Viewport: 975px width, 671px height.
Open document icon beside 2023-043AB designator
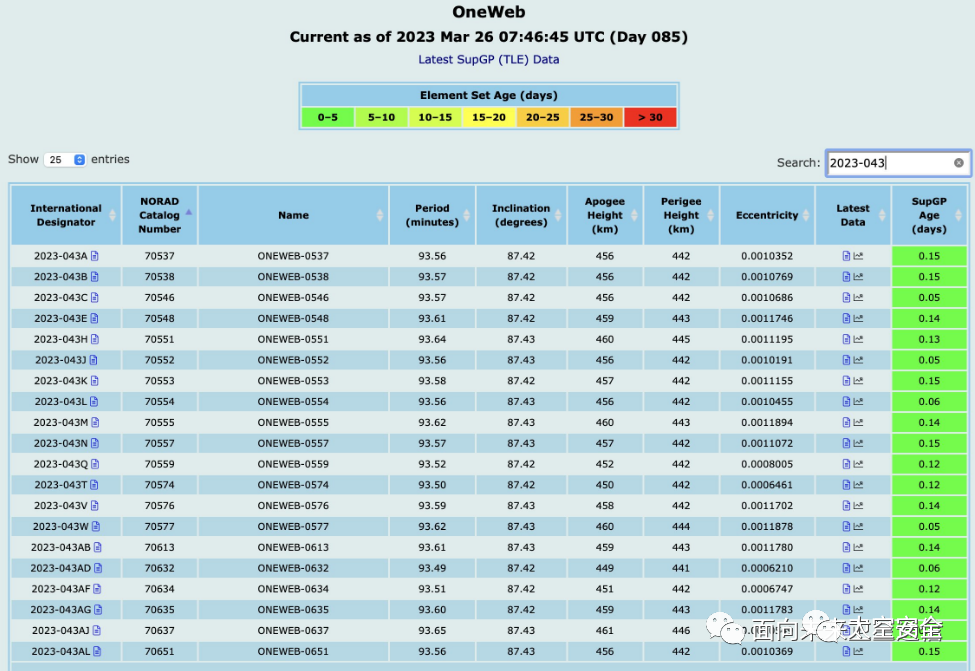[98, 547]
